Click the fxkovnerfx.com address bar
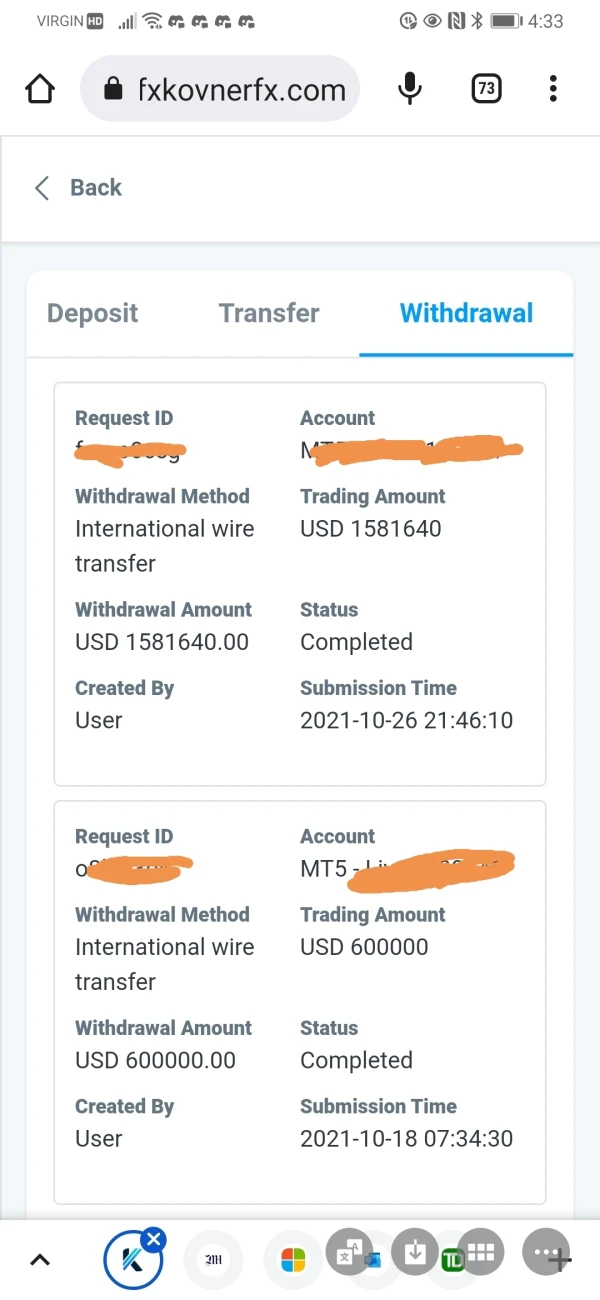This screenshot has height=1300, width=600. (240, 90)
